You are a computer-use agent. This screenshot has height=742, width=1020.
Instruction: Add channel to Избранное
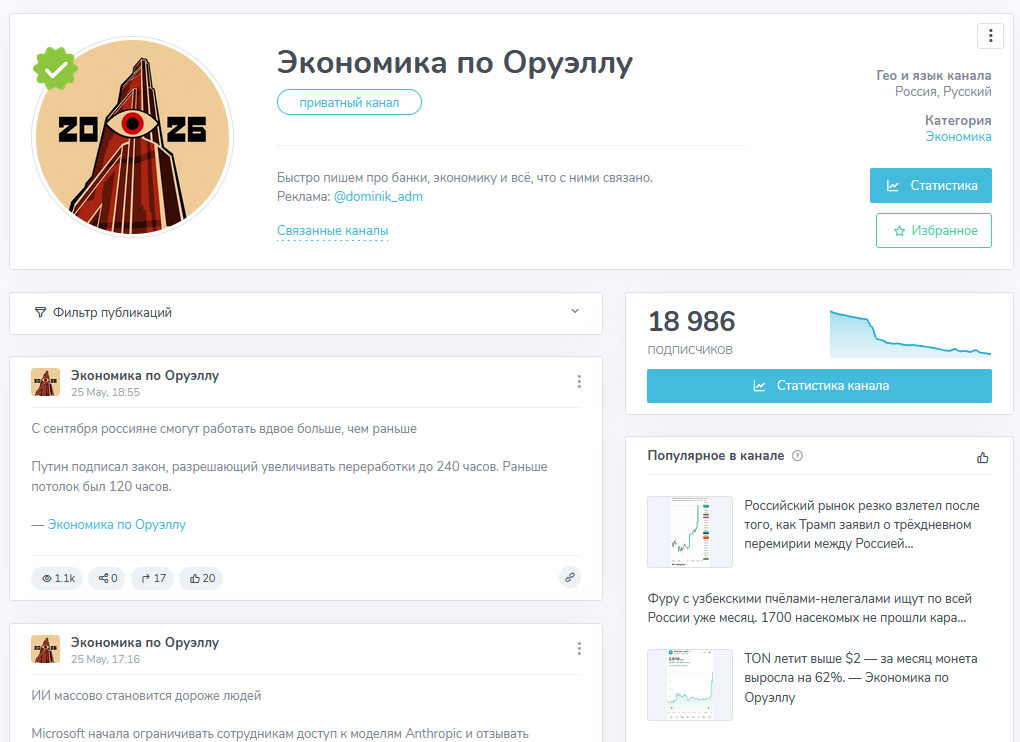click(x=933, y=230)
